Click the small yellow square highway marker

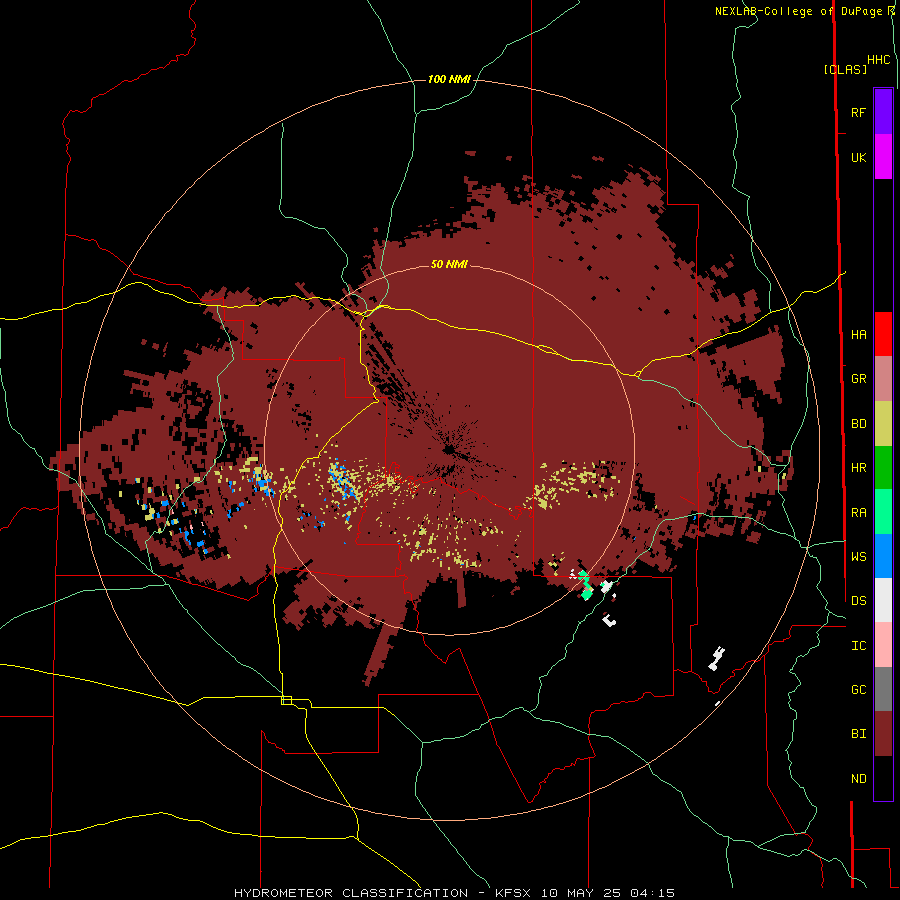pyautogui.click(x=286, y=700)
